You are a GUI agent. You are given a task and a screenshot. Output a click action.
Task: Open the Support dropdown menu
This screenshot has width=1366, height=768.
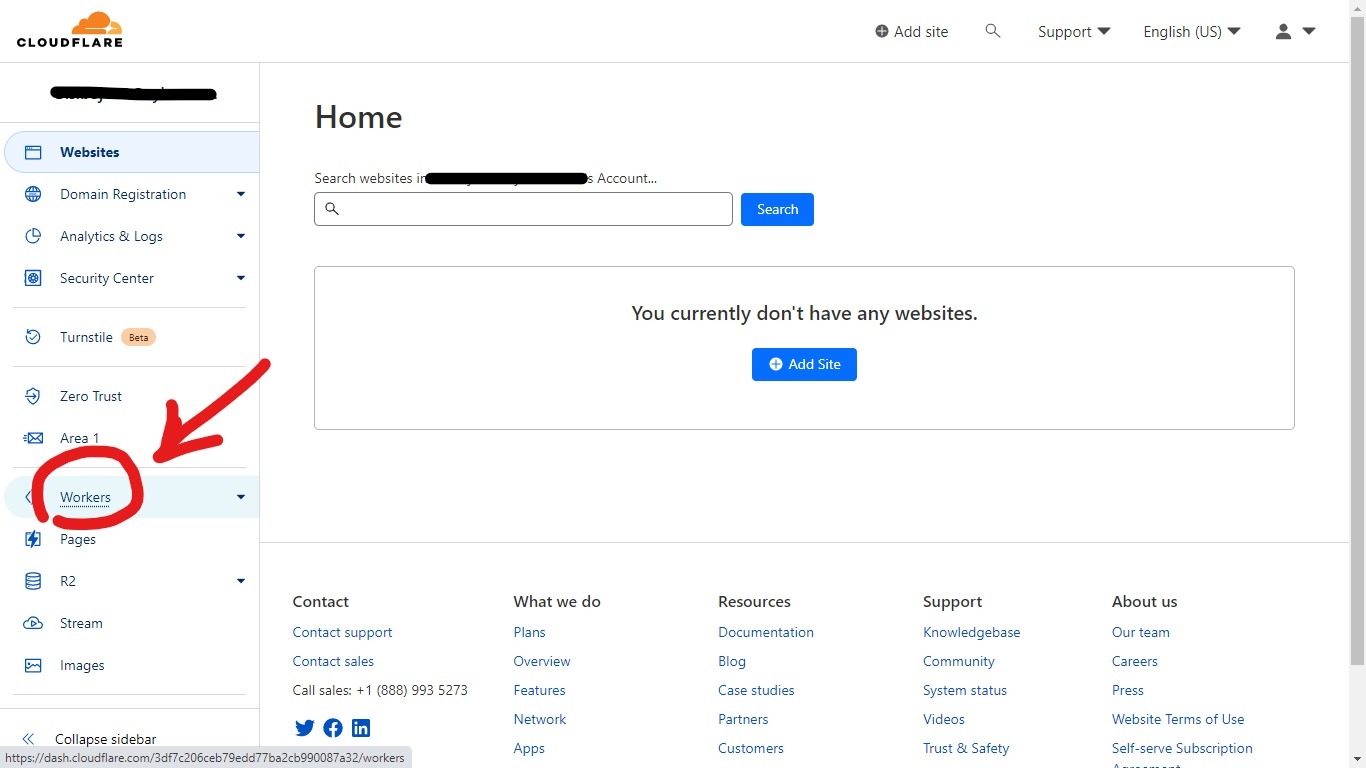point(1074,31)
